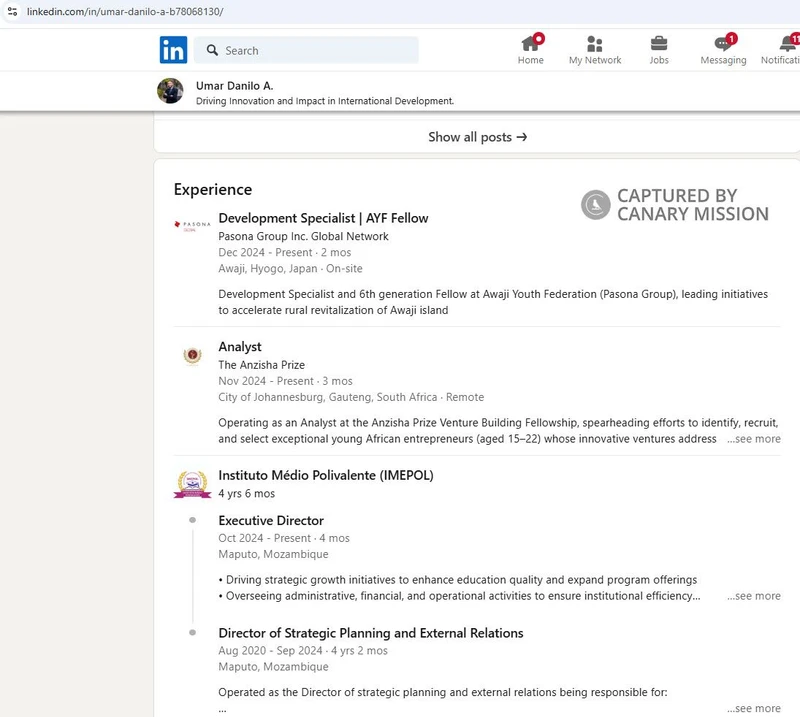Click Director of Strategic Planning and External Relations
The image size is (800, 717).
click(370, 633)
